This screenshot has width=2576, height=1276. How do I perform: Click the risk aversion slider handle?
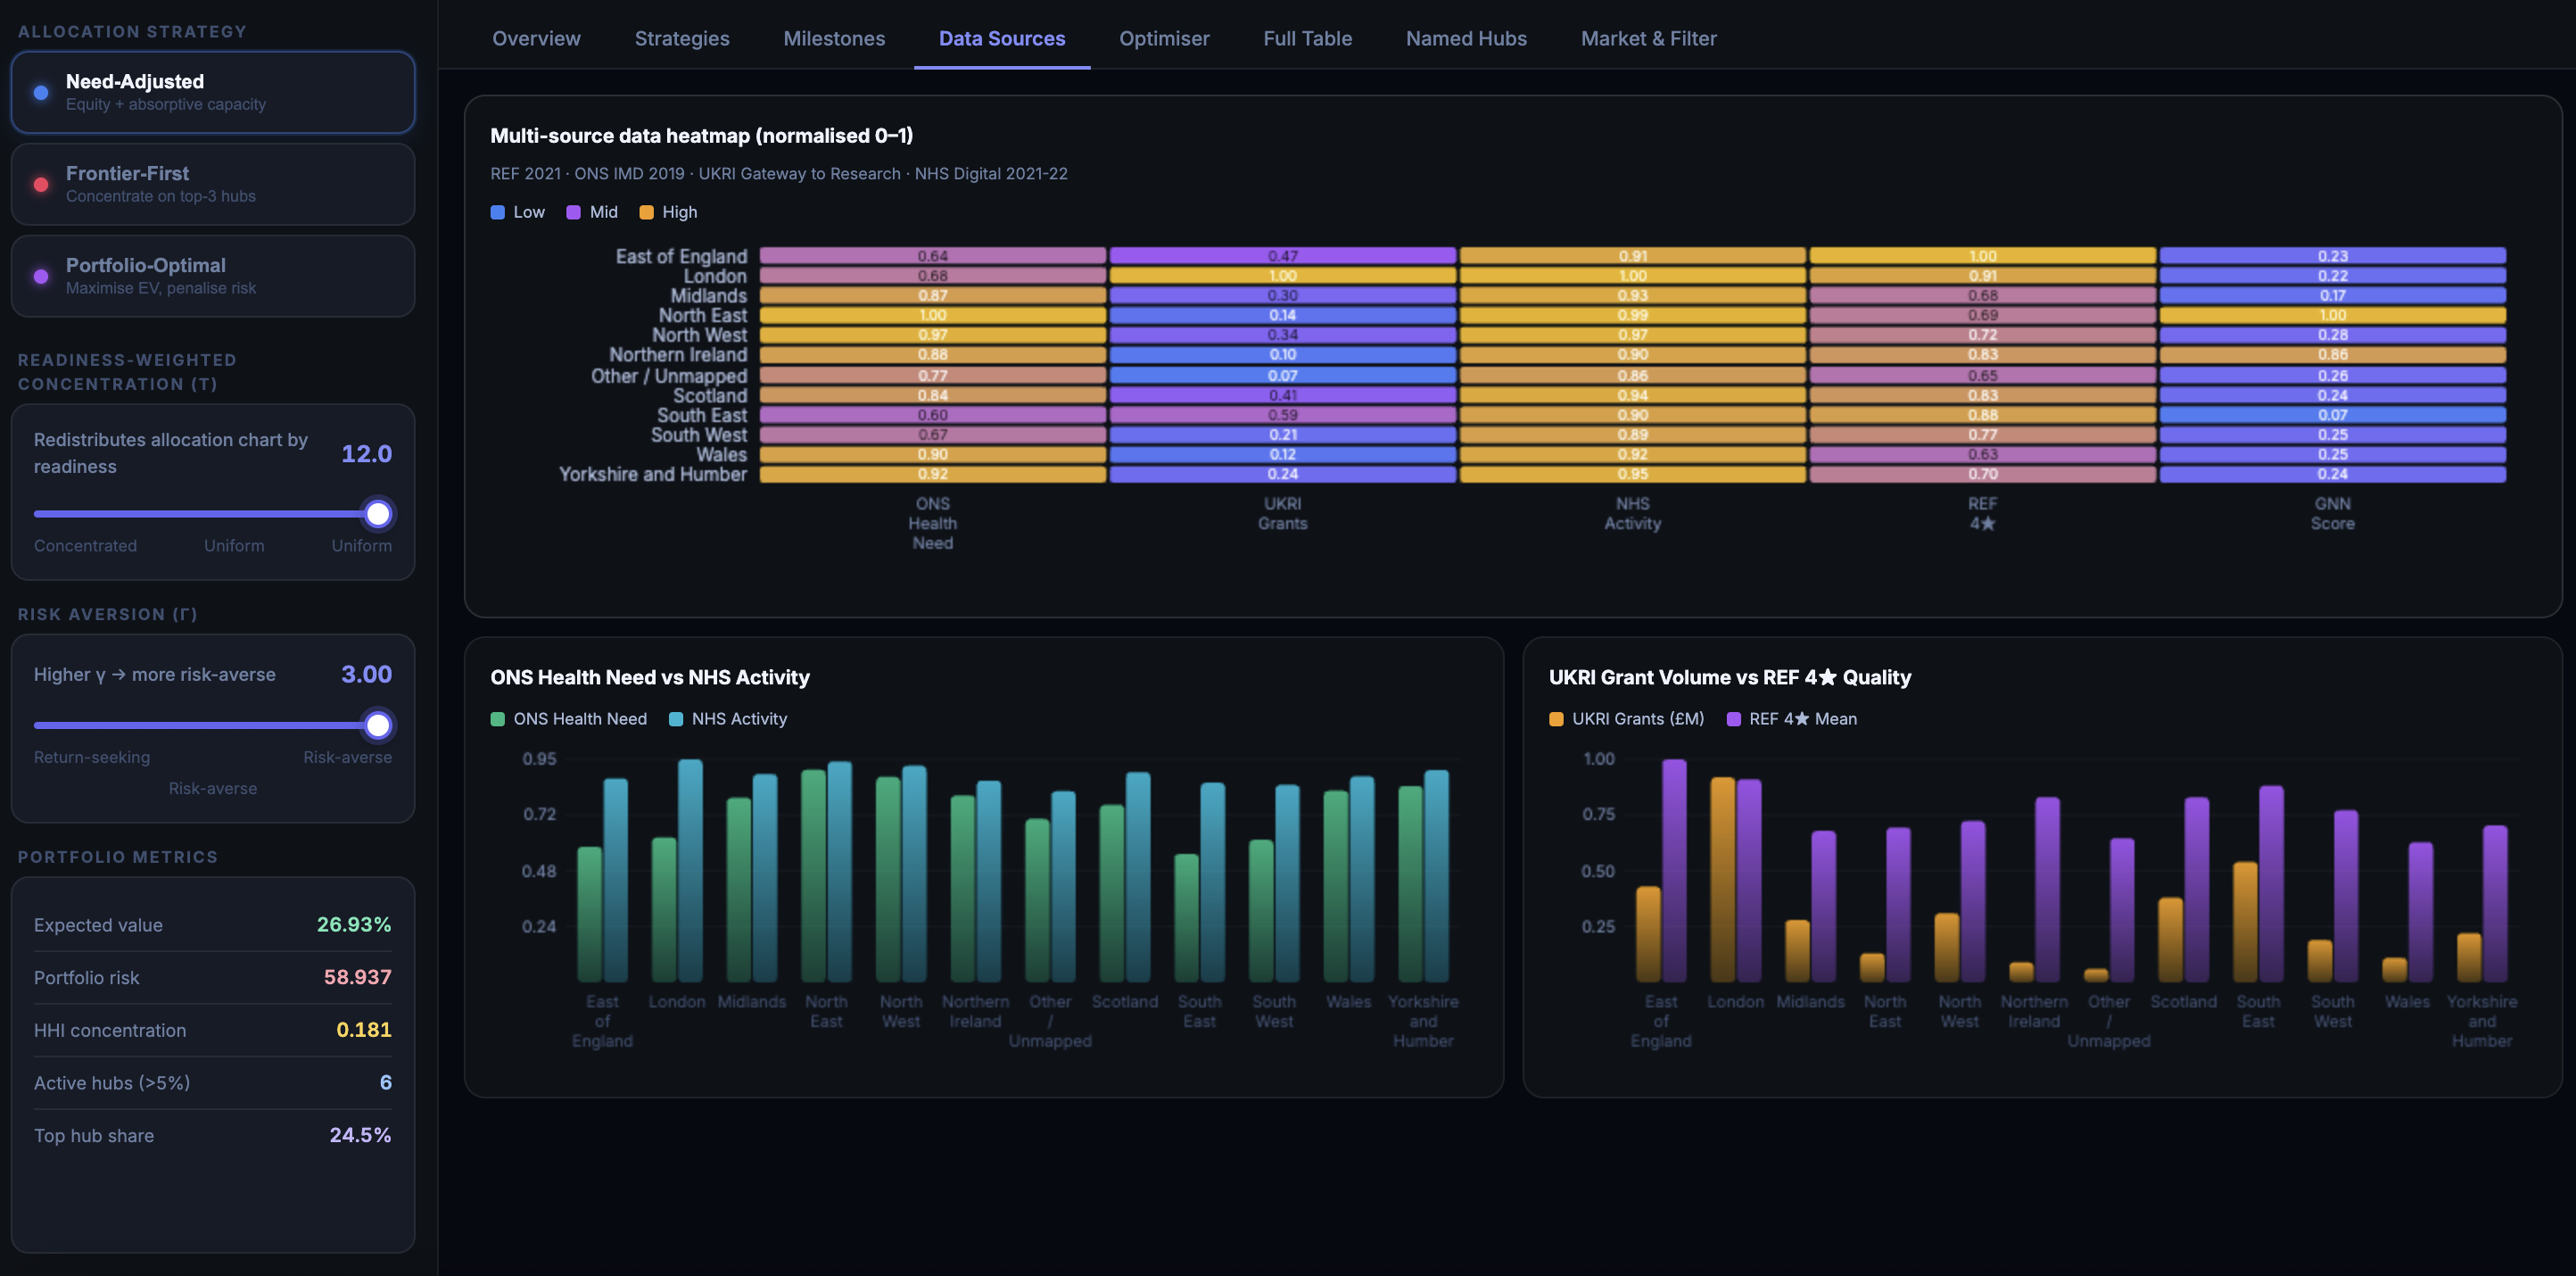pyautogui.click(x=378, y=725)
